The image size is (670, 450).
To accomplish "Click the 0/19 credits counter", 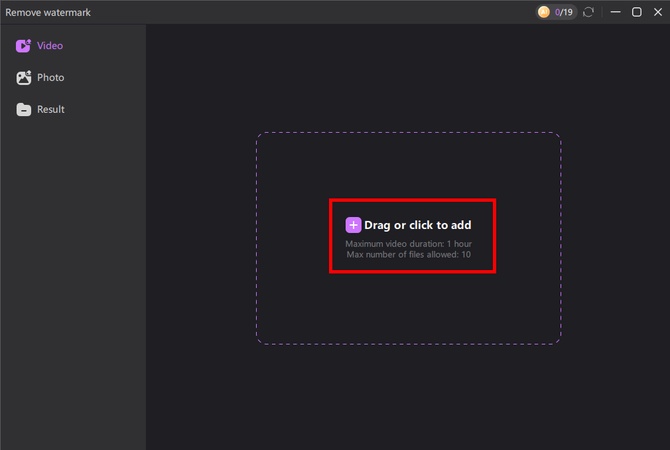I will coord(564,12).
